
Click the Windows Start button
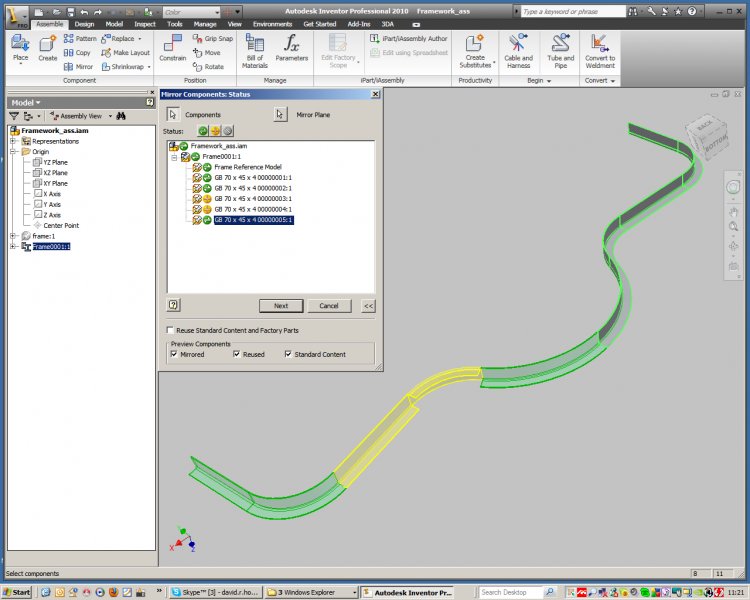pos(17,592)
